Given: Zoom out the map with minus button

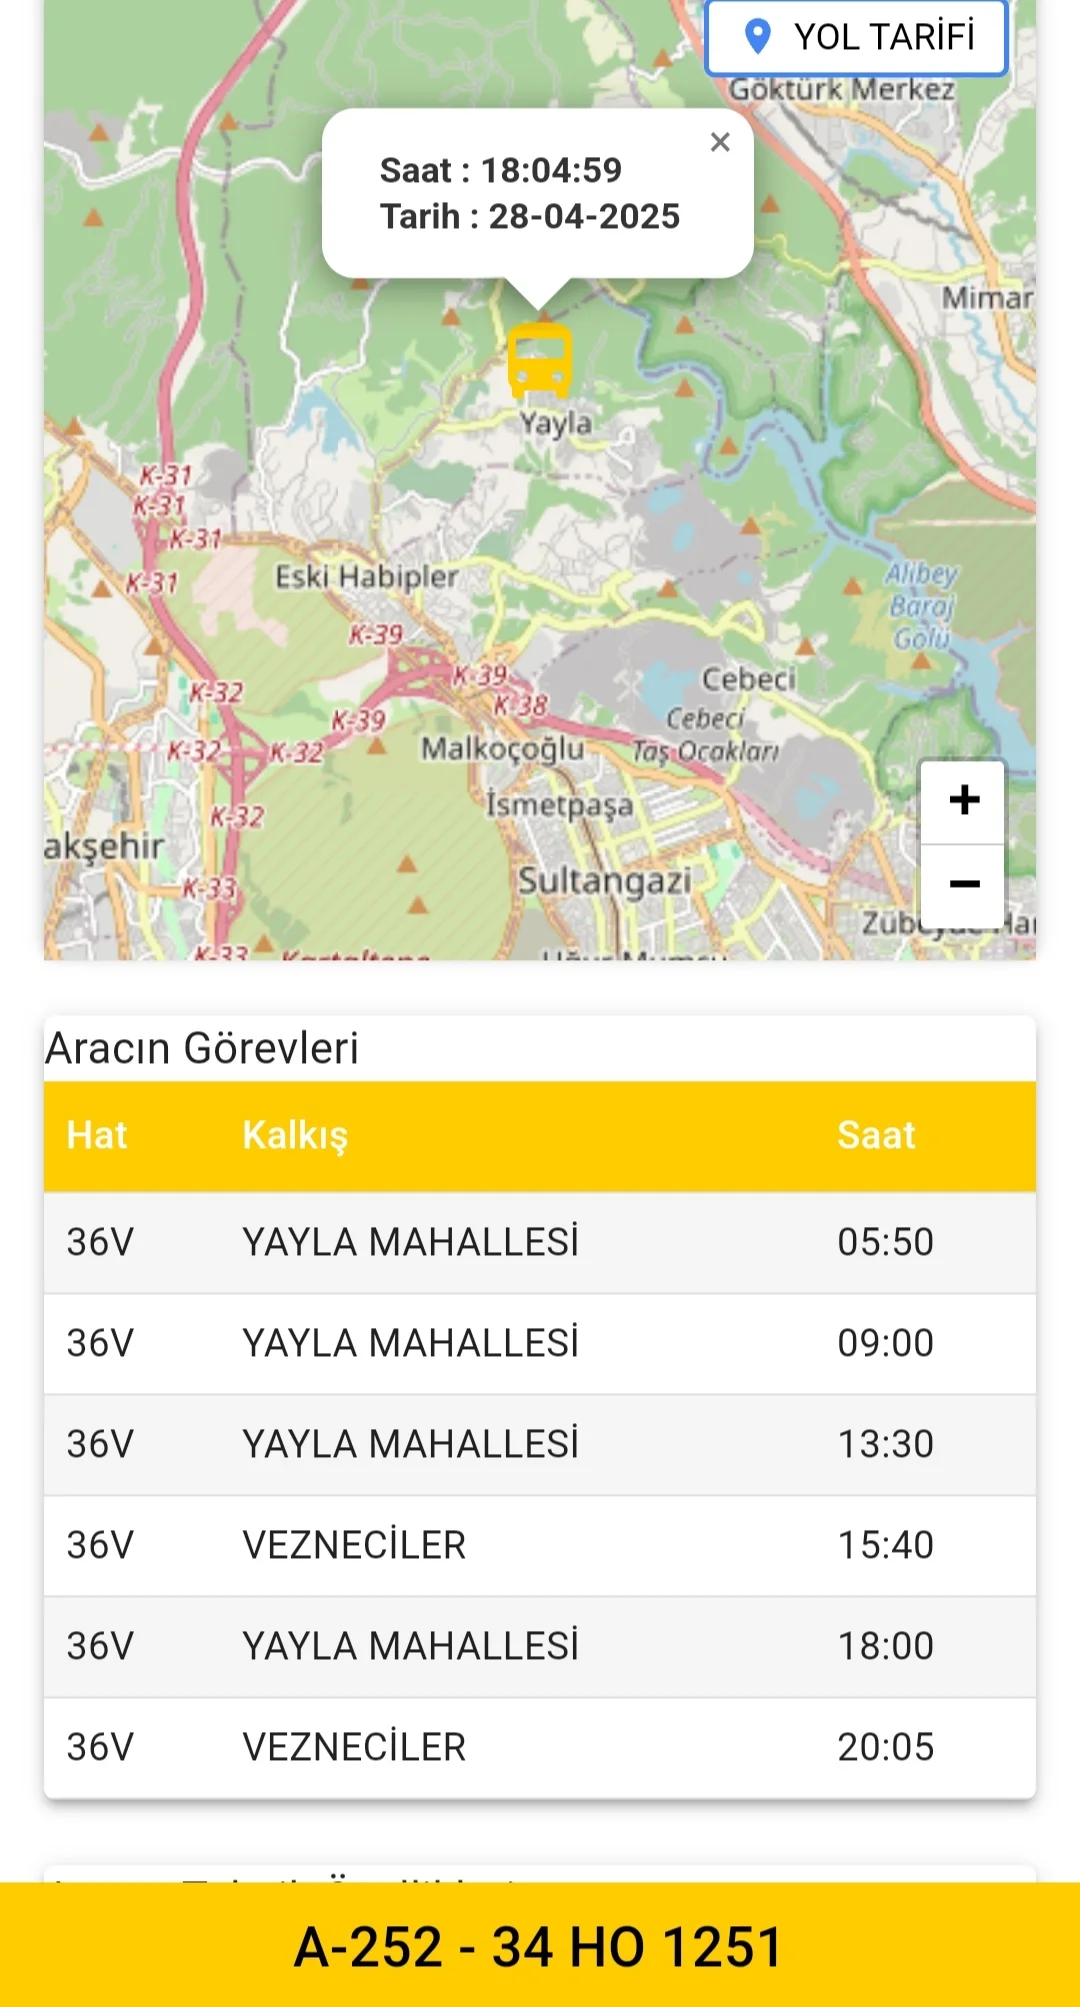Looking at the screenshot, I should point(964,884).
